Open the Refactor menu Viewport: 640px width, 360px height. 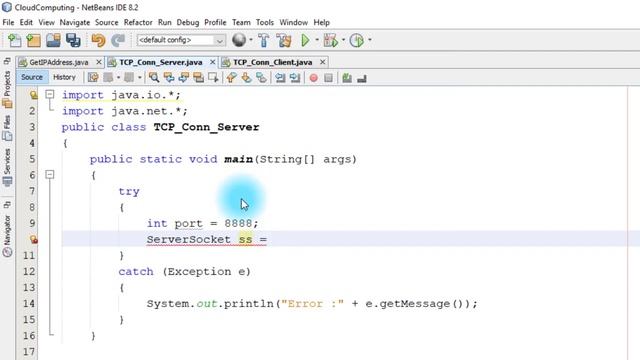pos(138,22)
